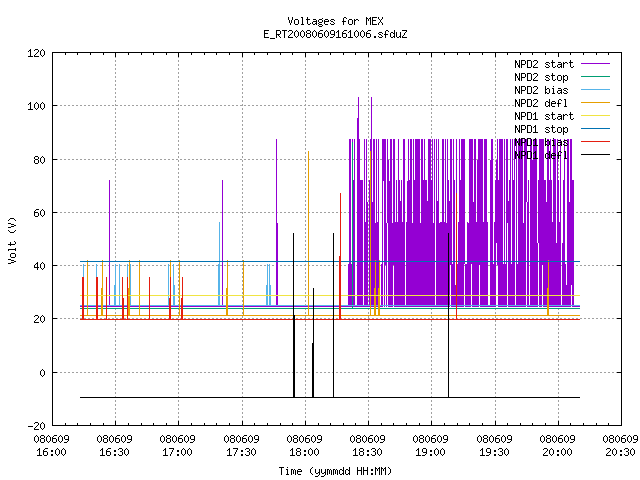The width and height of the screenshot is (640, 480).
Task: Click y-axis tick value 100
Action: pyautogui.click(x=36, y=106)
